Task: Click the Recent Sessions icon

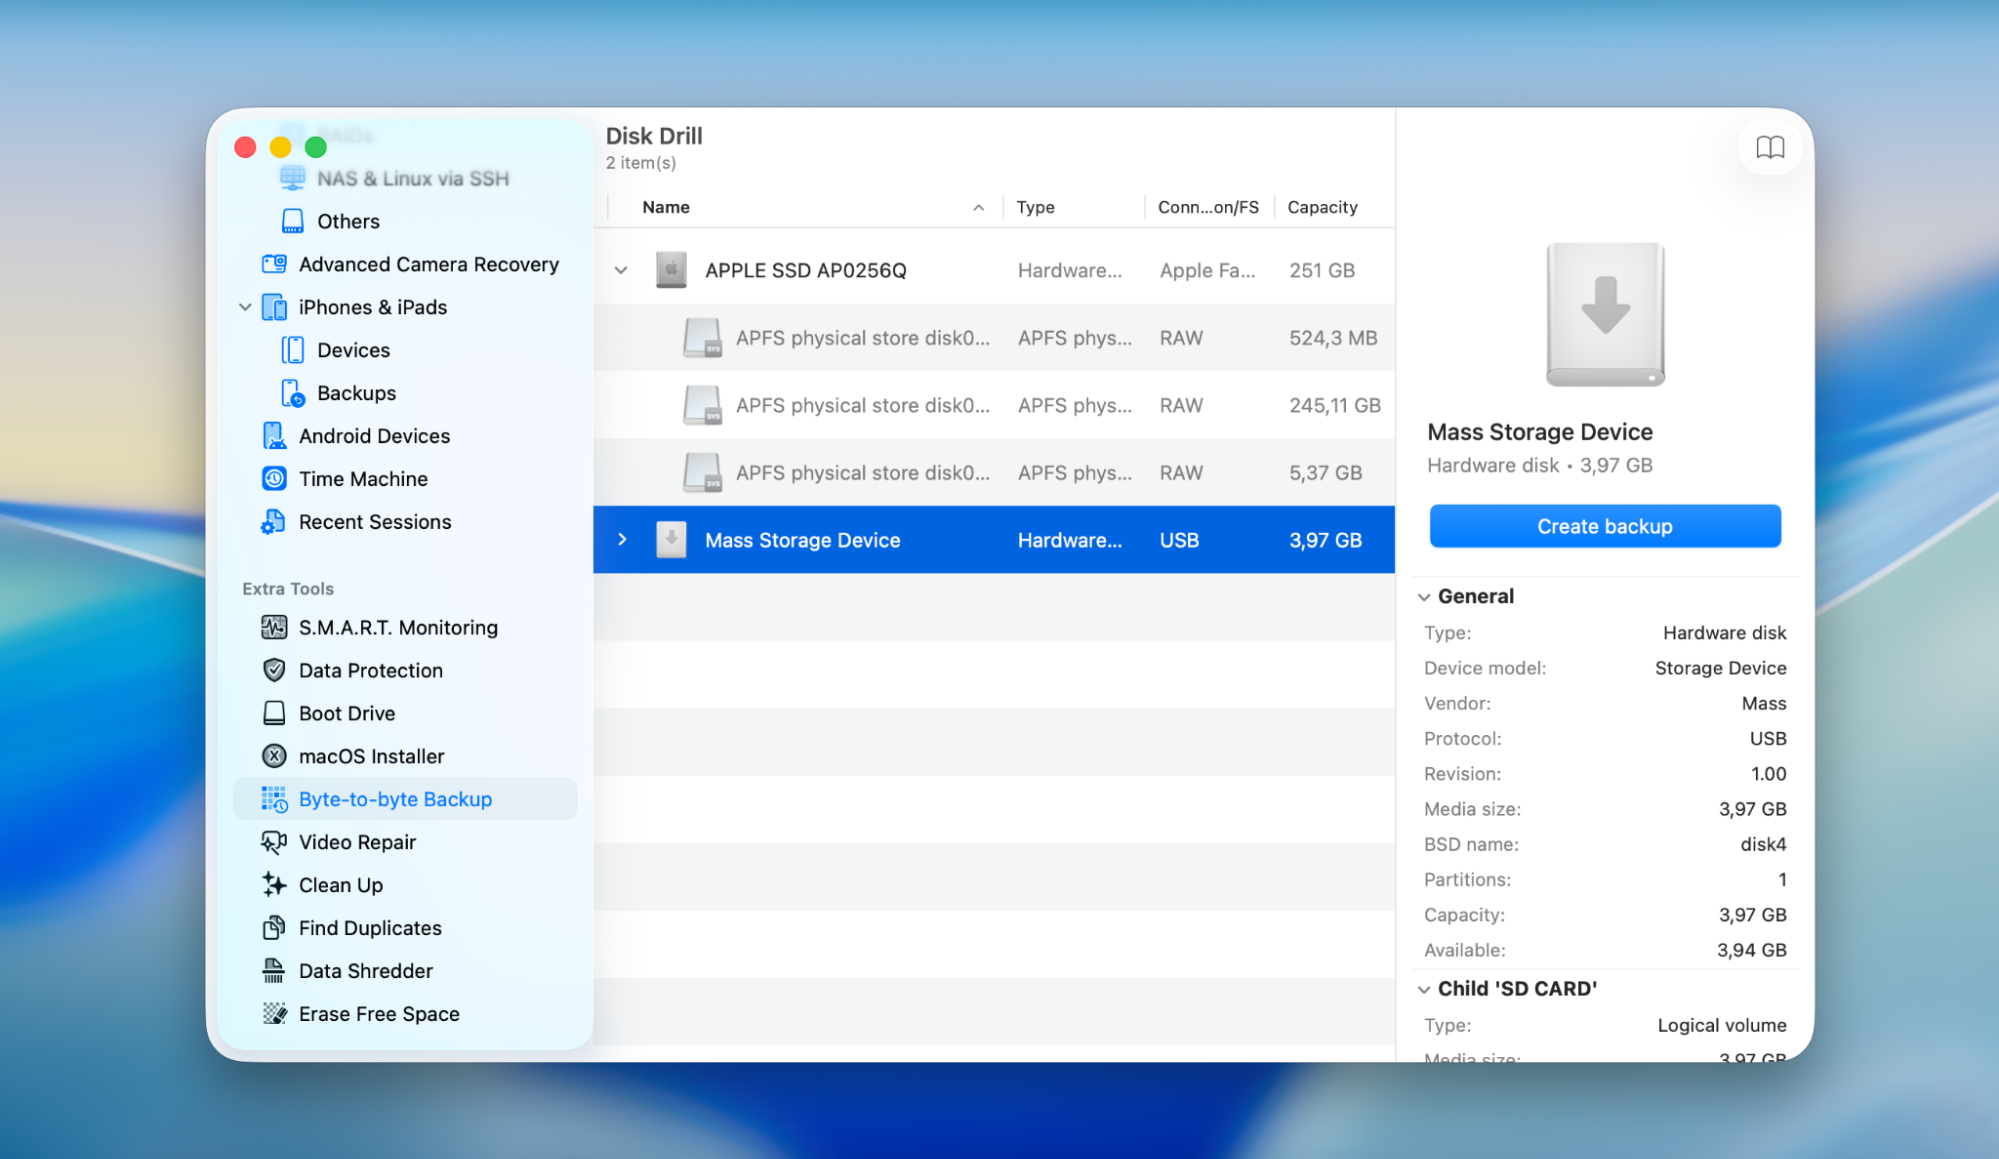Action: (x=274, y=522)
